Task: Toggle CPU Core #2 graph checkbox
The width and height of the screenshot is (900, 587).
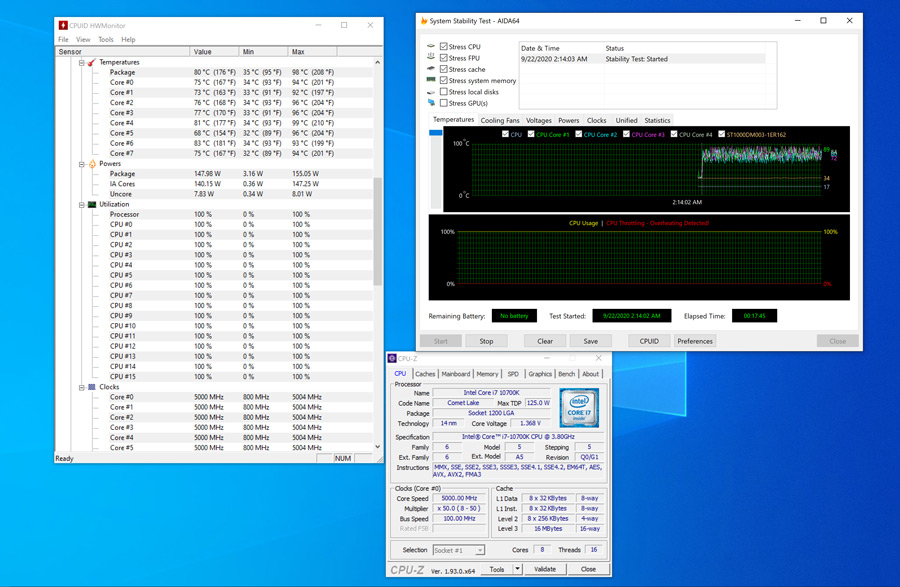Action: (x=579, y=134)
